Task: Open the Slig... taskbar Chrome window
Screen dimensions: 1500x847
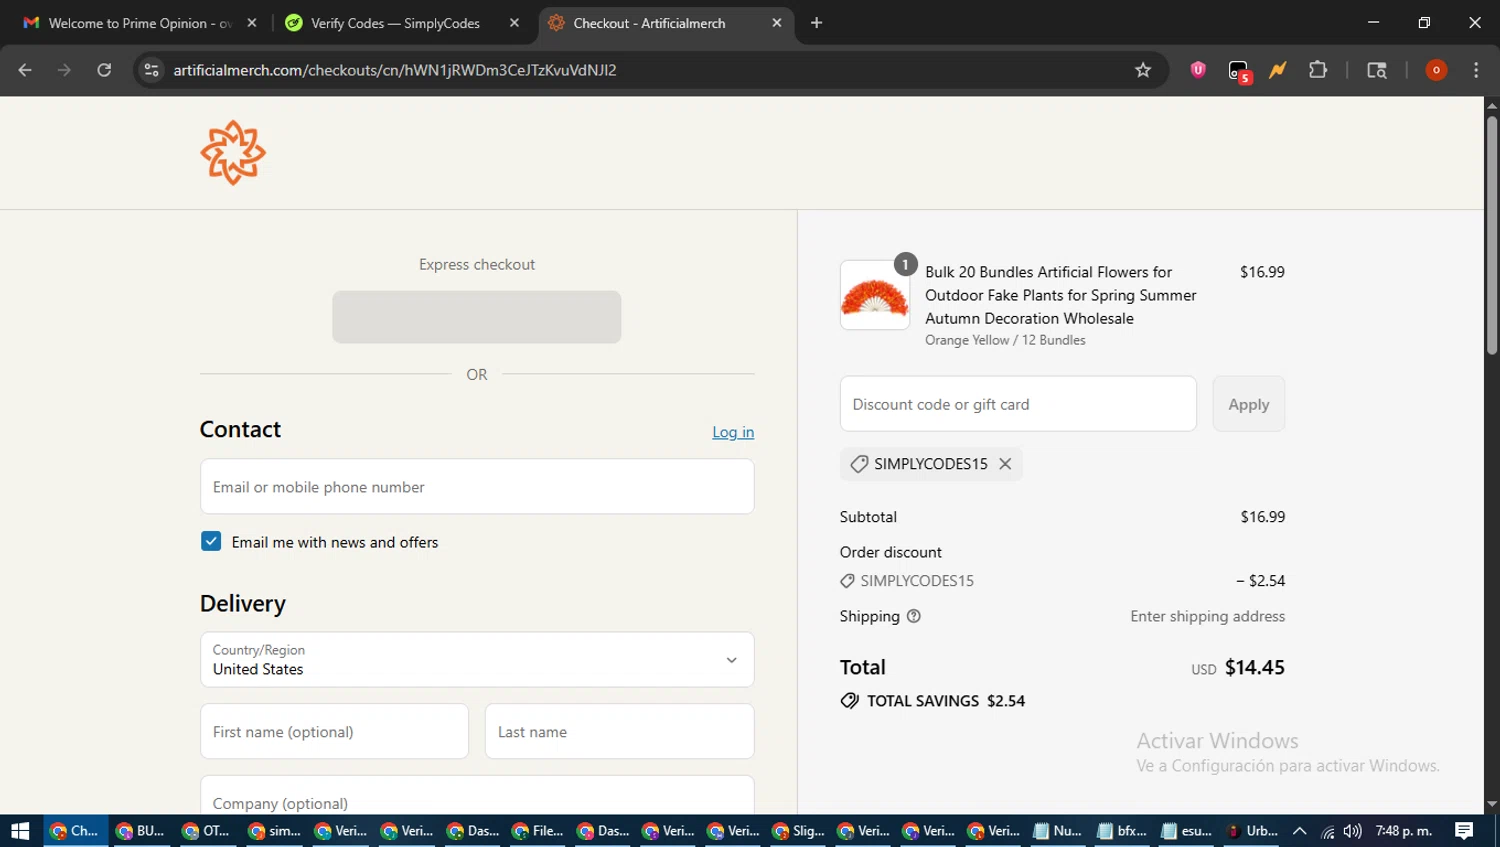Action: point(798,831)
